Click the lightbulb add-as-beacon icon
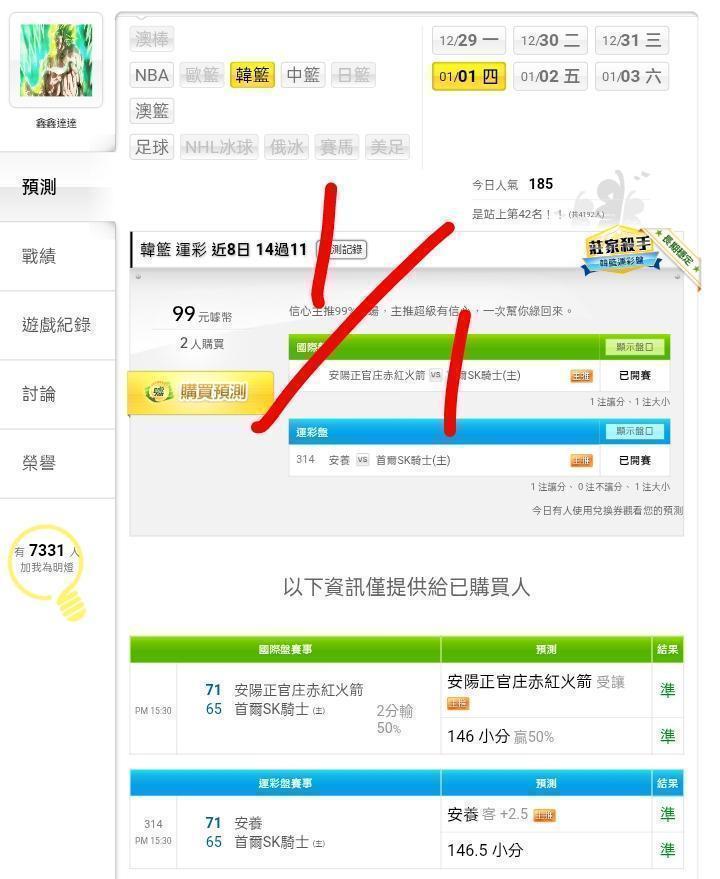Image resolution: width=720 pixels, height=879 pixels. pos(48,572)
